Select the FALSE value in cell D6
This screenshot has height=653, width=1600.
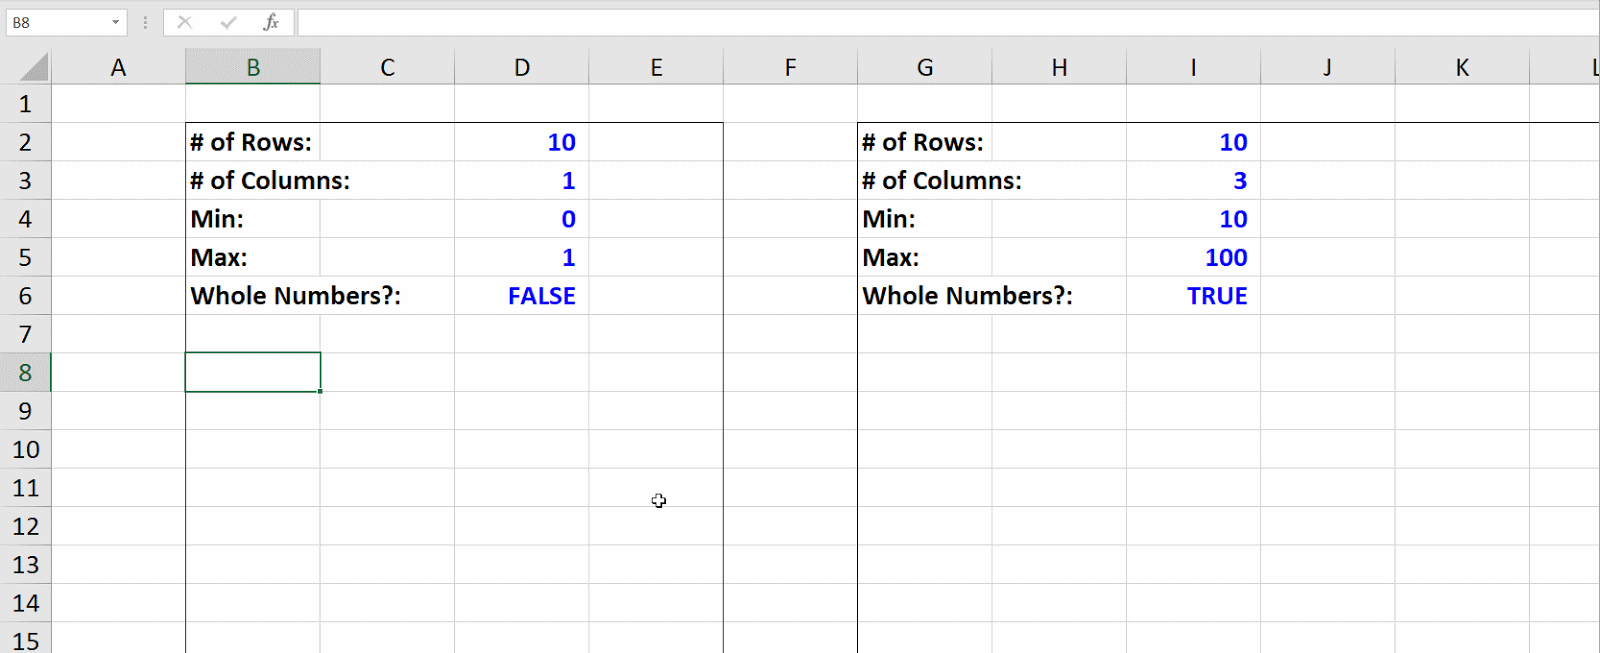coord(541,296)
